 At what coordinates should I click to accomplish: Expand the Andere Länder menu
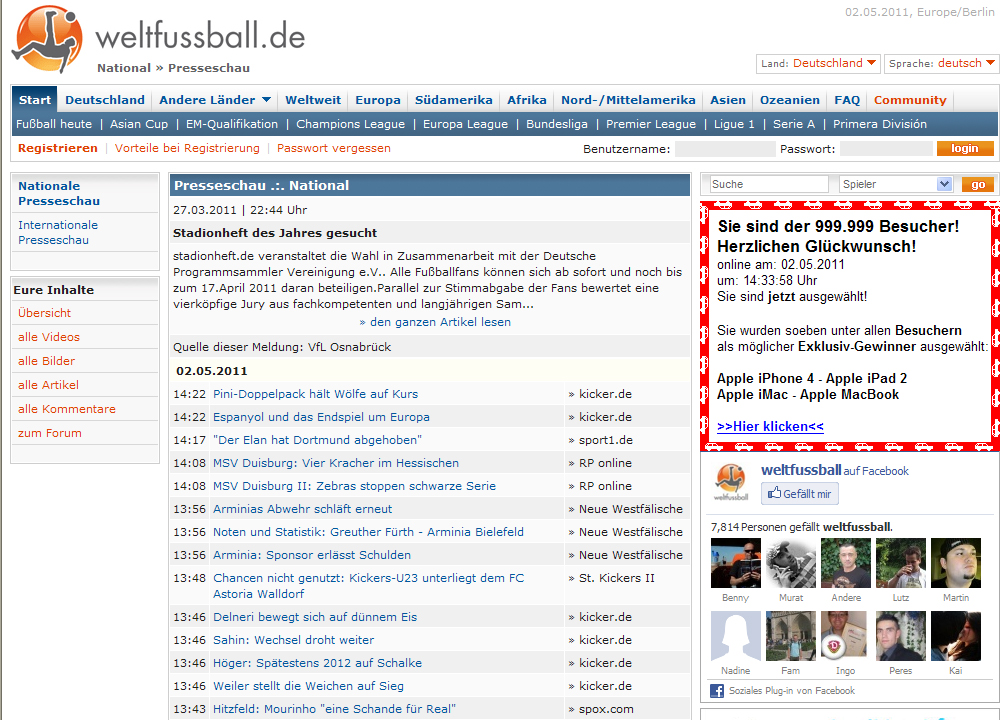(x=215, y=100)
